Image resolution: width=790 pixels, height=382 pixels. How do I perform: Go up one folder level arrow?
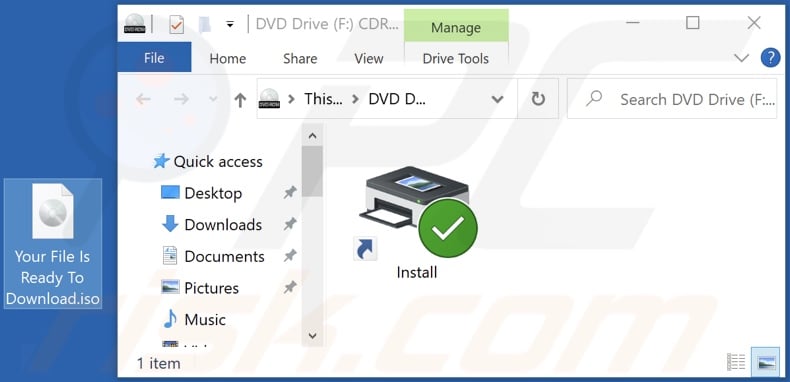click(x=240, y=100)
